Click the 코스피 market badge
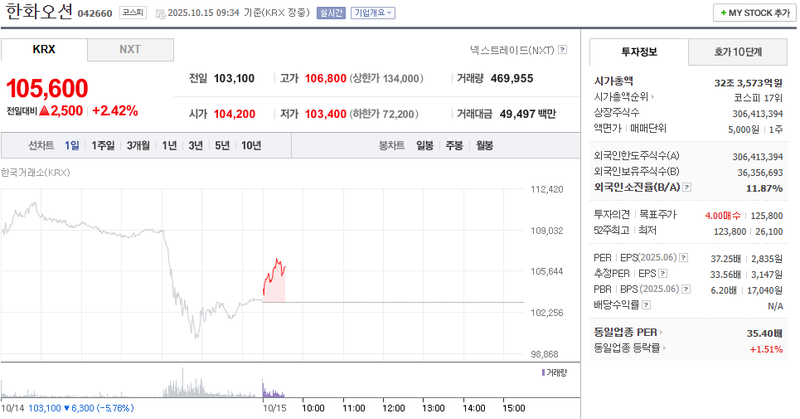800x419 pixels. click(130, 13)
